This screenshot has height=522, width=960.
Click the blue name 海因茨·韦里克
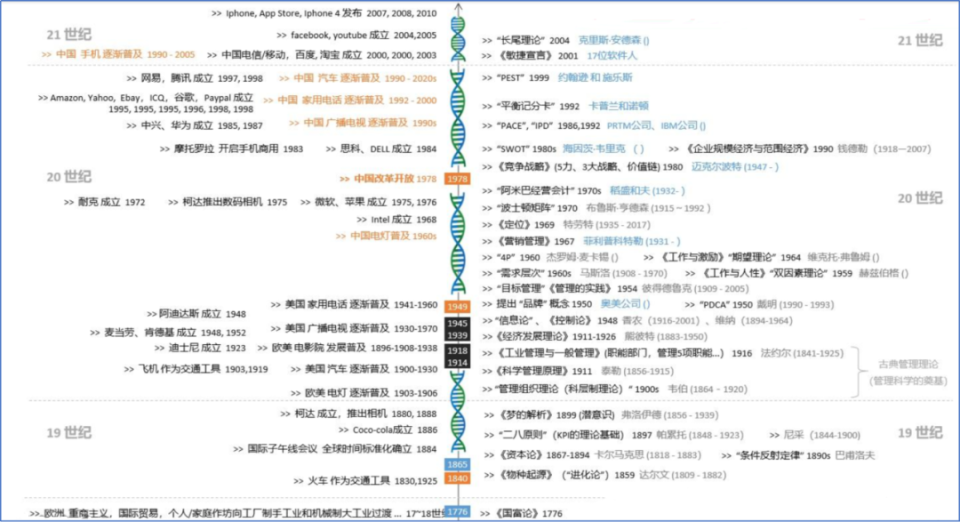click(x=594, y=149)
